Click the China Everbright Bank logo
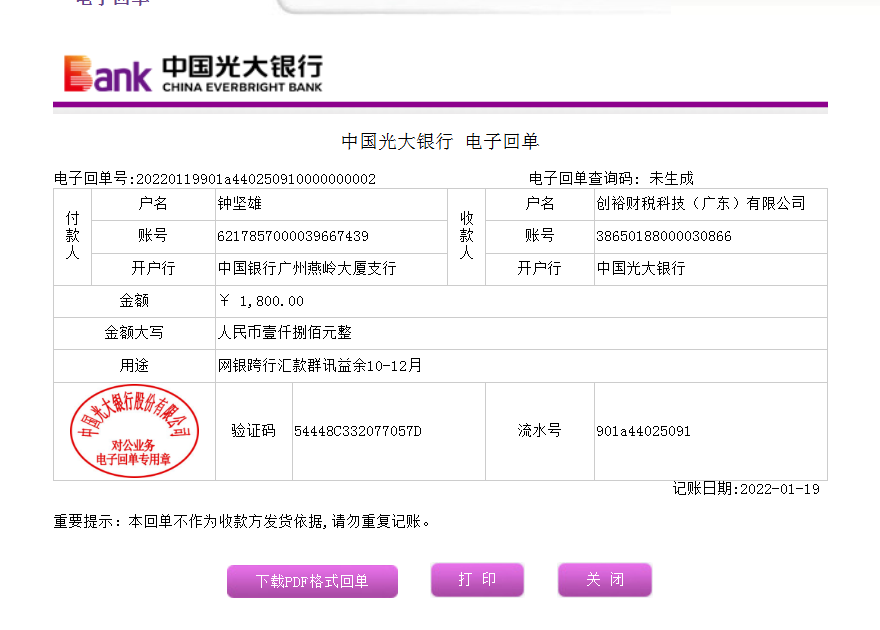 pos(193,73)
